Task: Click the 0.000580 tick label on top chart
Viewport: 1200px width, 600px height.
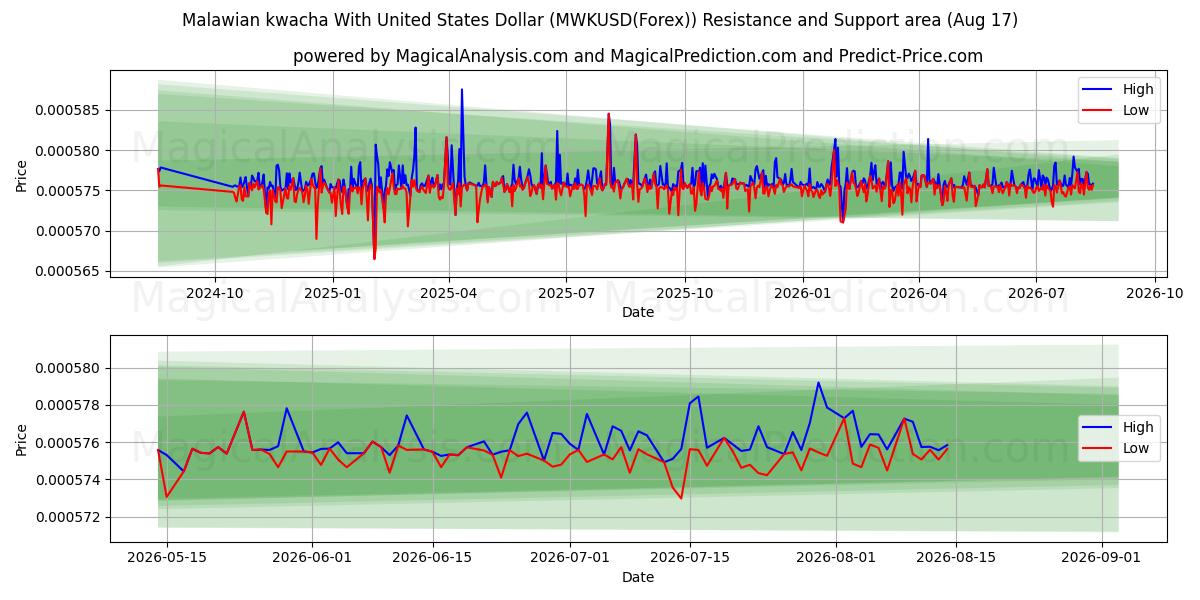Action: coord(69,151)
